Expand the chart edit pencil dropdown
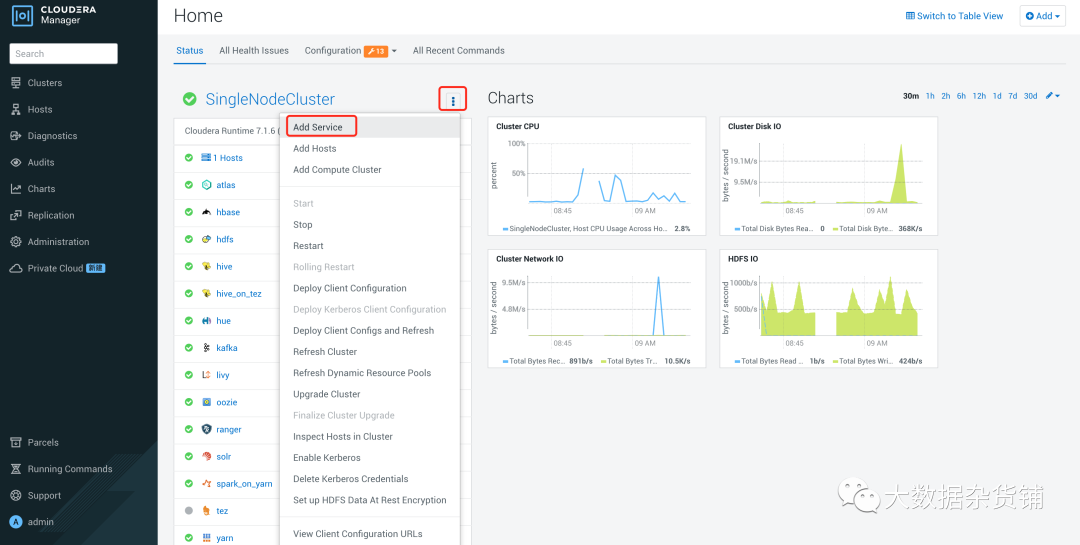This screenshot has width=1080, height=545. pyautogui.click(x=1053, y=96)
